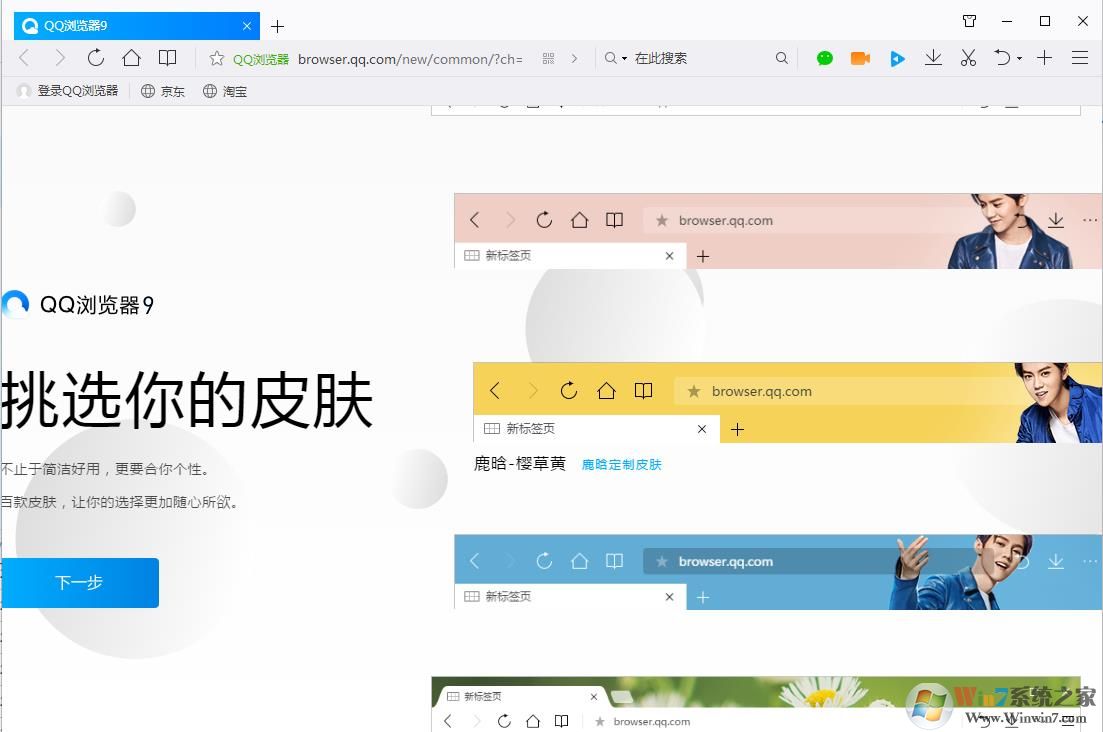Reload the page with the refresh icon
Viewport: 1103px width, 732px height.
pyautogui.click(x=96, y=58)
